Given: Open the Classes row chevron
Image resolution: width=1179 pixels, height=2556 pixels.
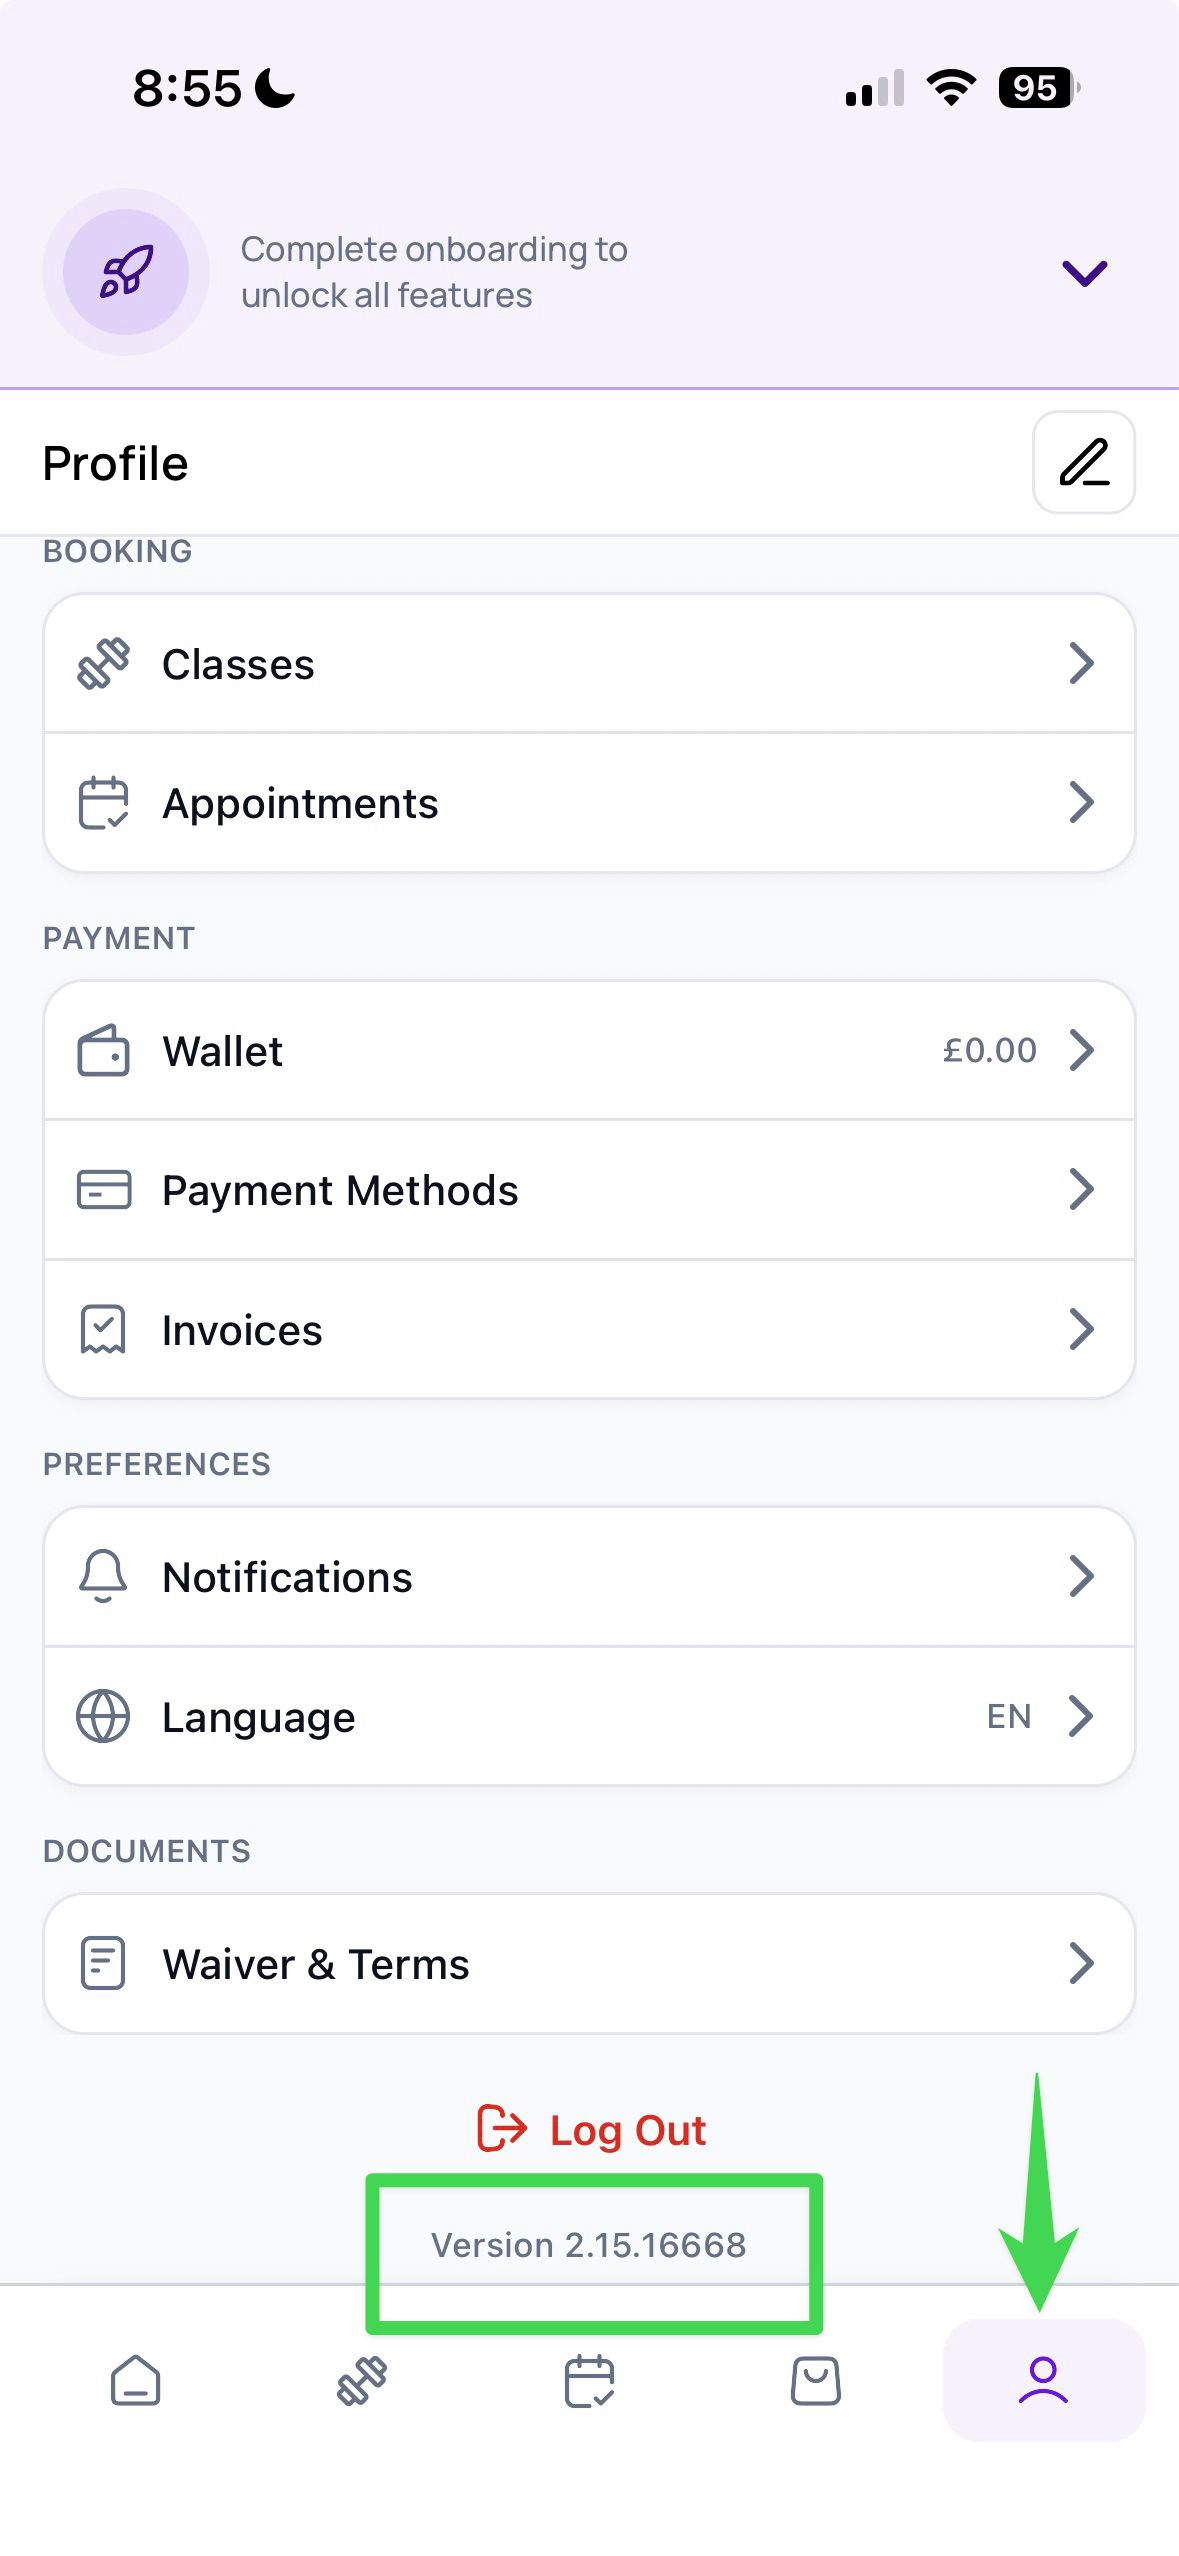Looking at the screenshot, I should point(1081,663).
